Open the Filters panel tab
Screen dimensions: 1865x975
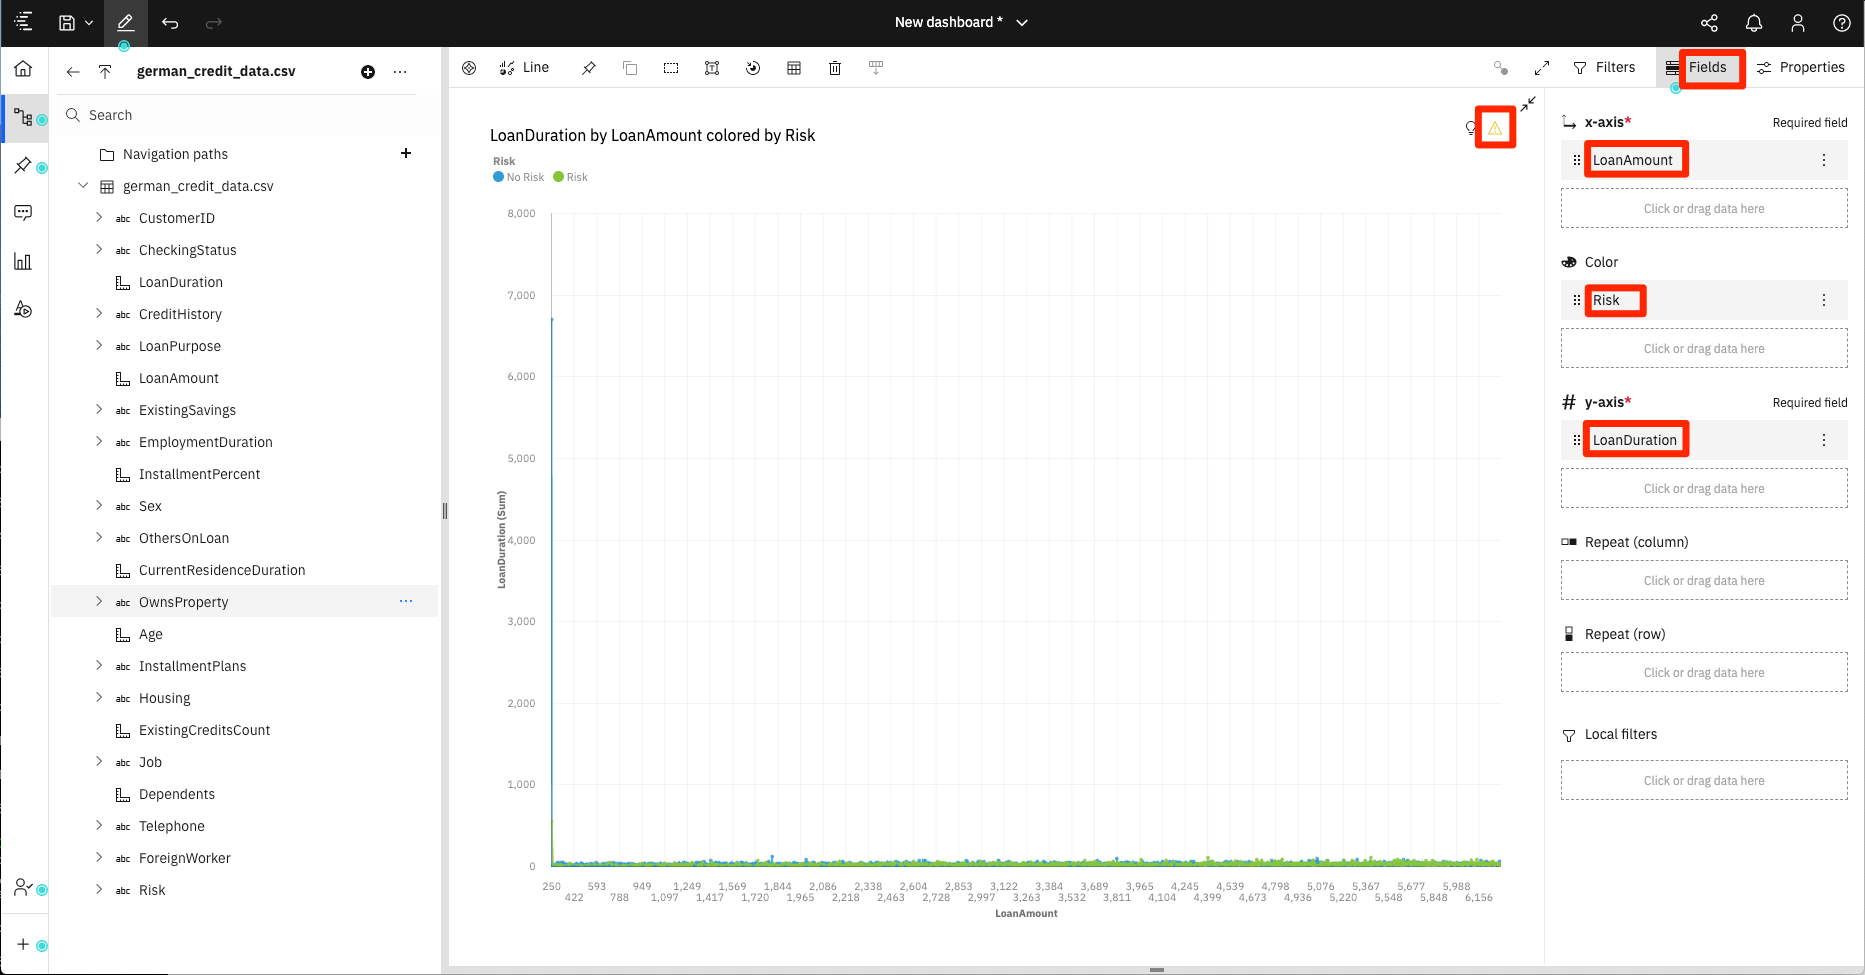coord(1604,67)
